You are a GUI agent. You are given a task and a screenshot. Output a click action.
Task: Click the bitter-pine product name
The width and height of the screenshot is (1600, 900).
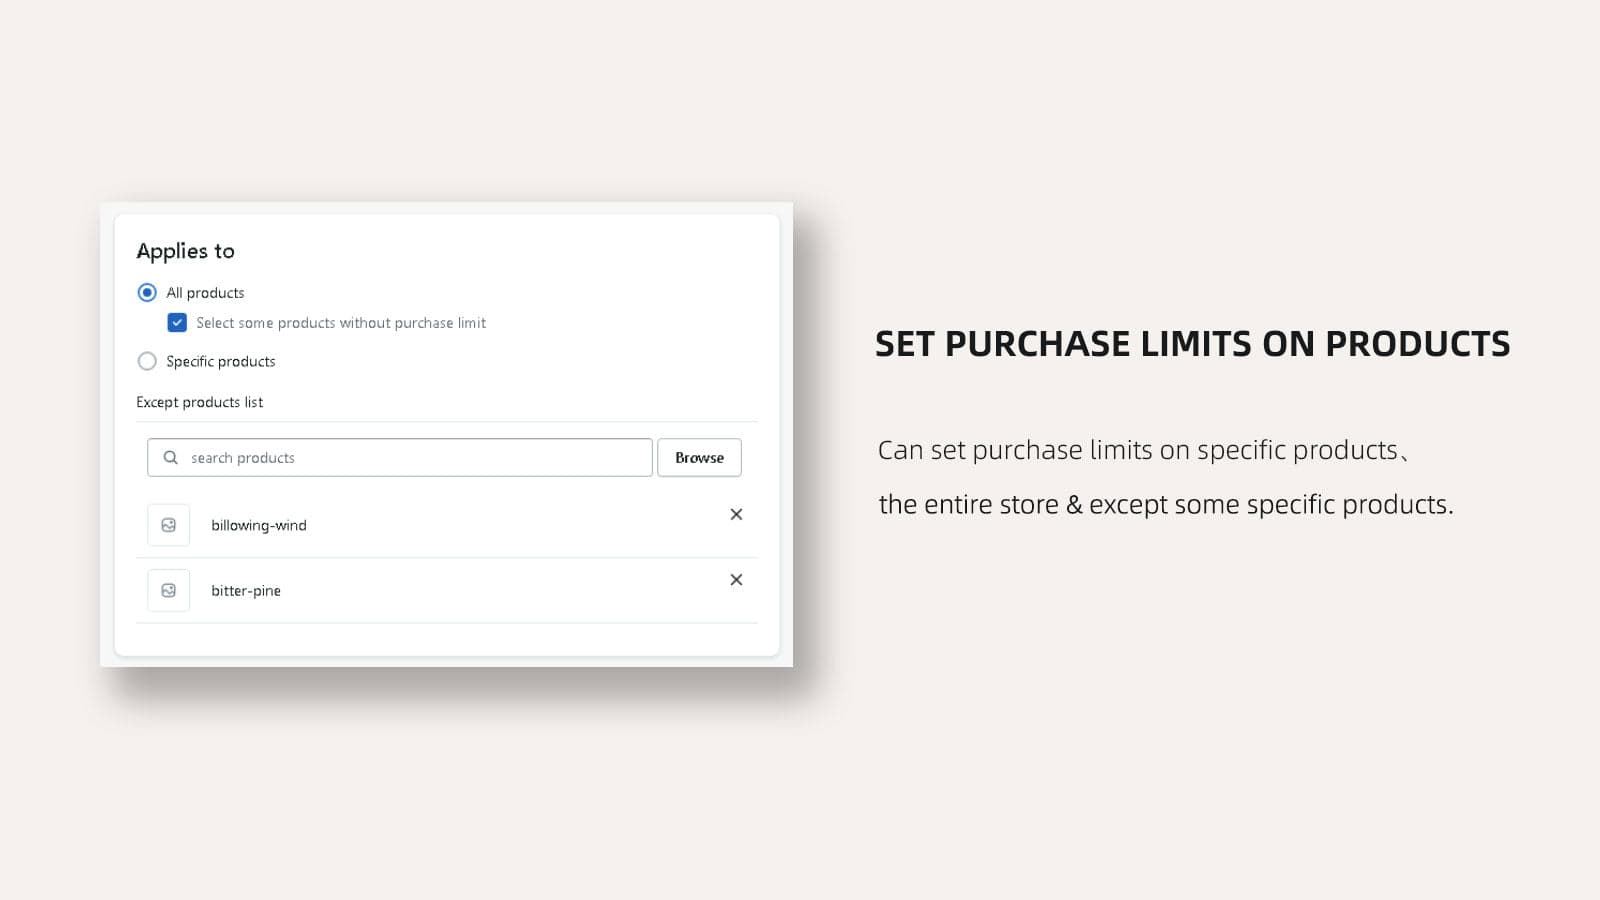coord(246,591)
